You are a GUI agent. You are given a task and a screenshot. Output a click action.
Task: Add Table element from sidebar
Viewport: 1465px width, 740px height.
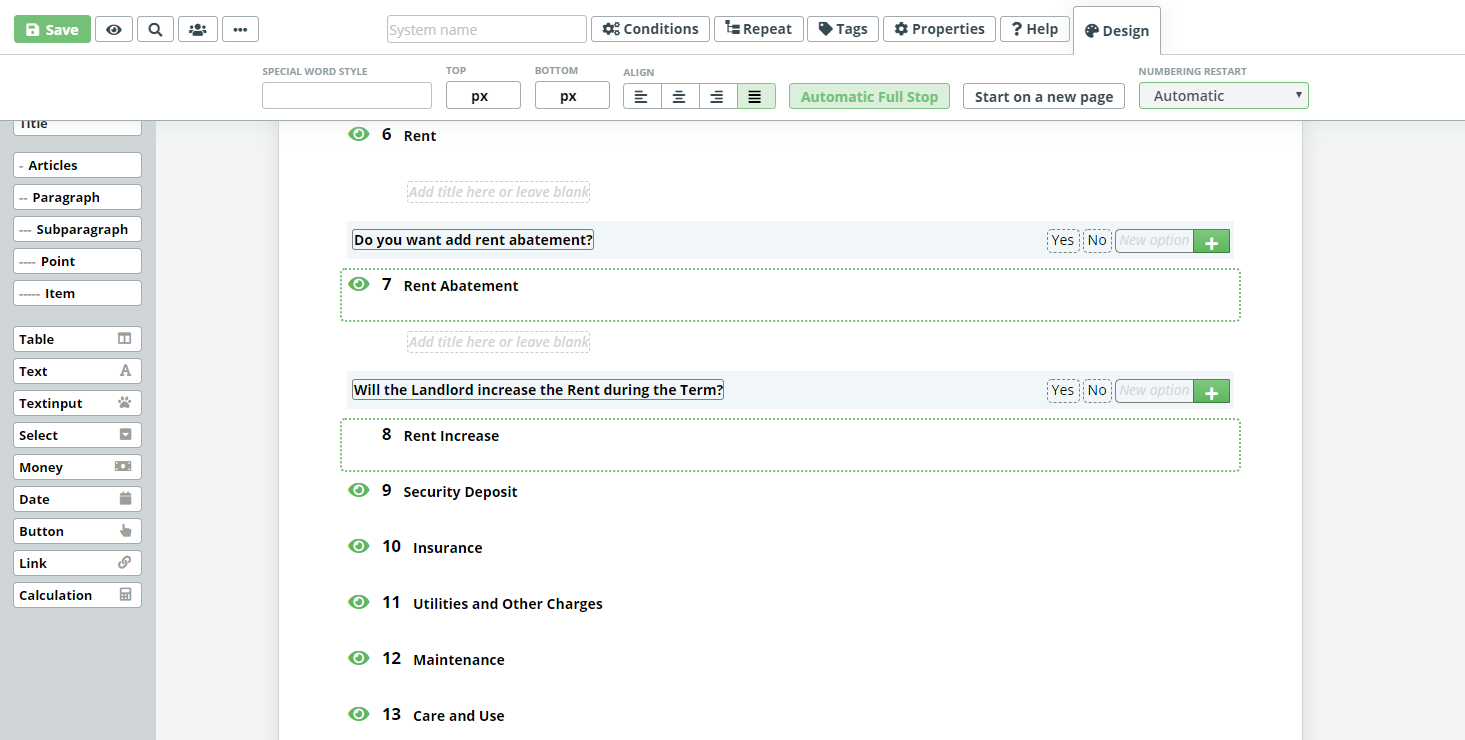click(77, 339)
